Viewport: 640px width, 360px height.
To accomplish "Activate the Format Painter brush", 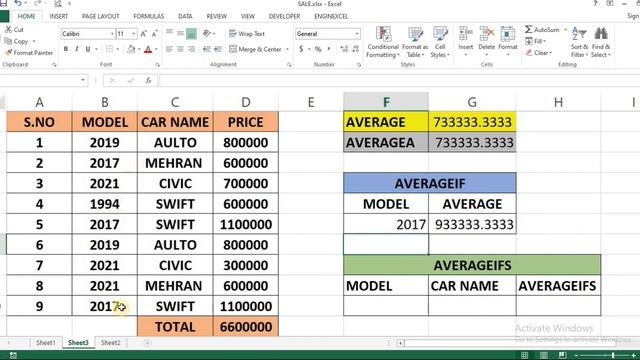I will click(29, 53).
